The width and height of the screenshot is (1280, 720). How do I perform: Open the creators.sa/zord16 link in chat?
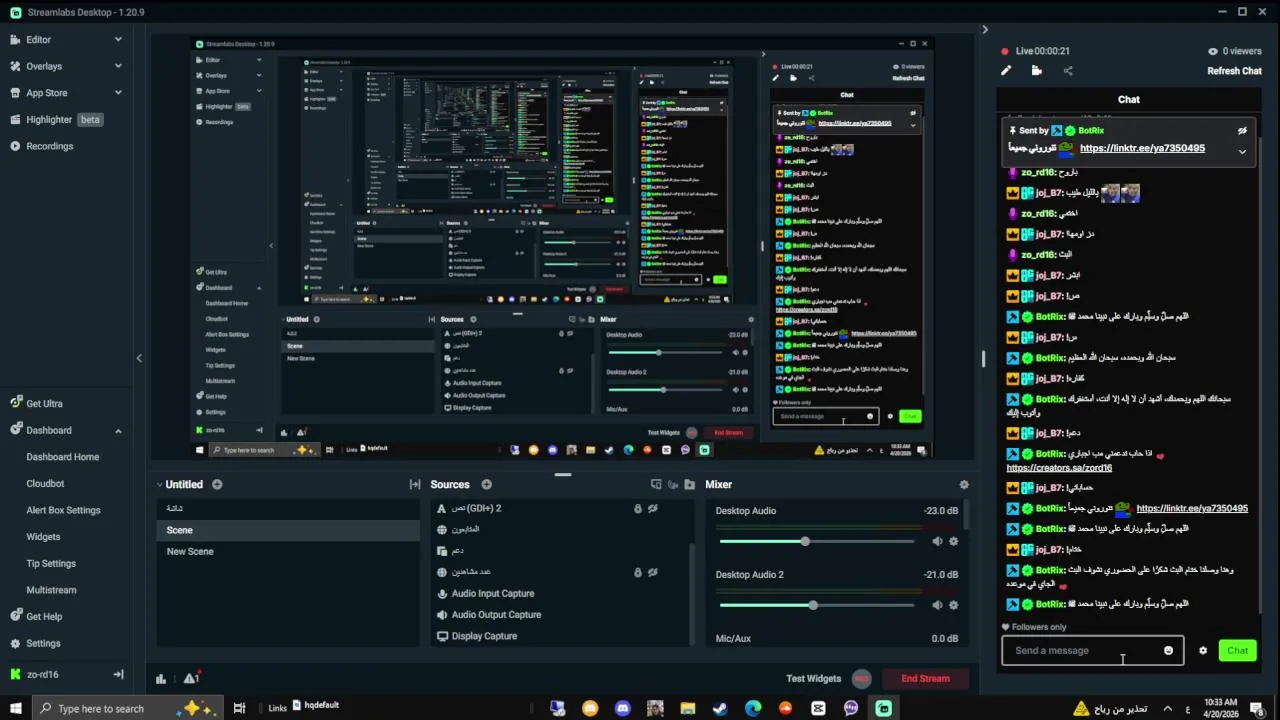pyautogui.click(x=1059, y=468)
